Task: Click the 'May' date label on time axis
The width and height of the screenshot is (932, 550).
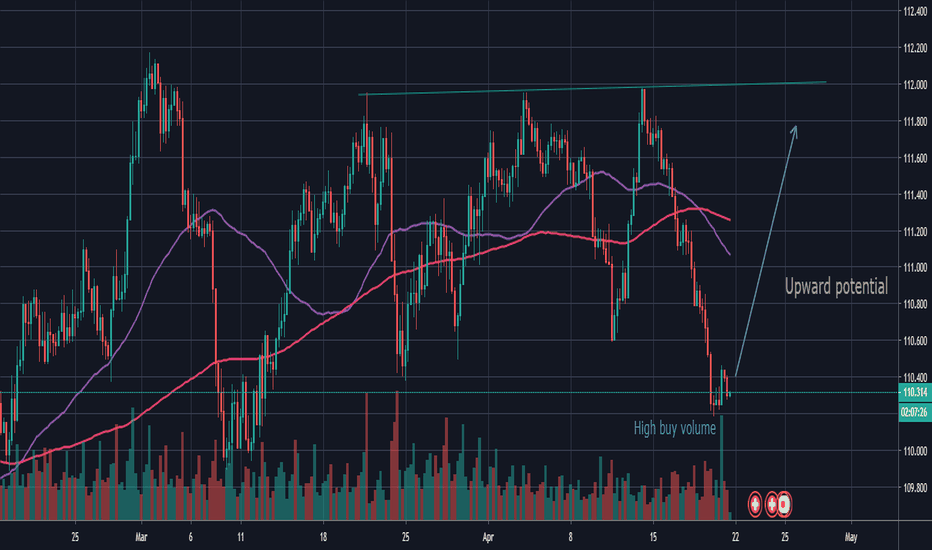Action: coord(851,537)
